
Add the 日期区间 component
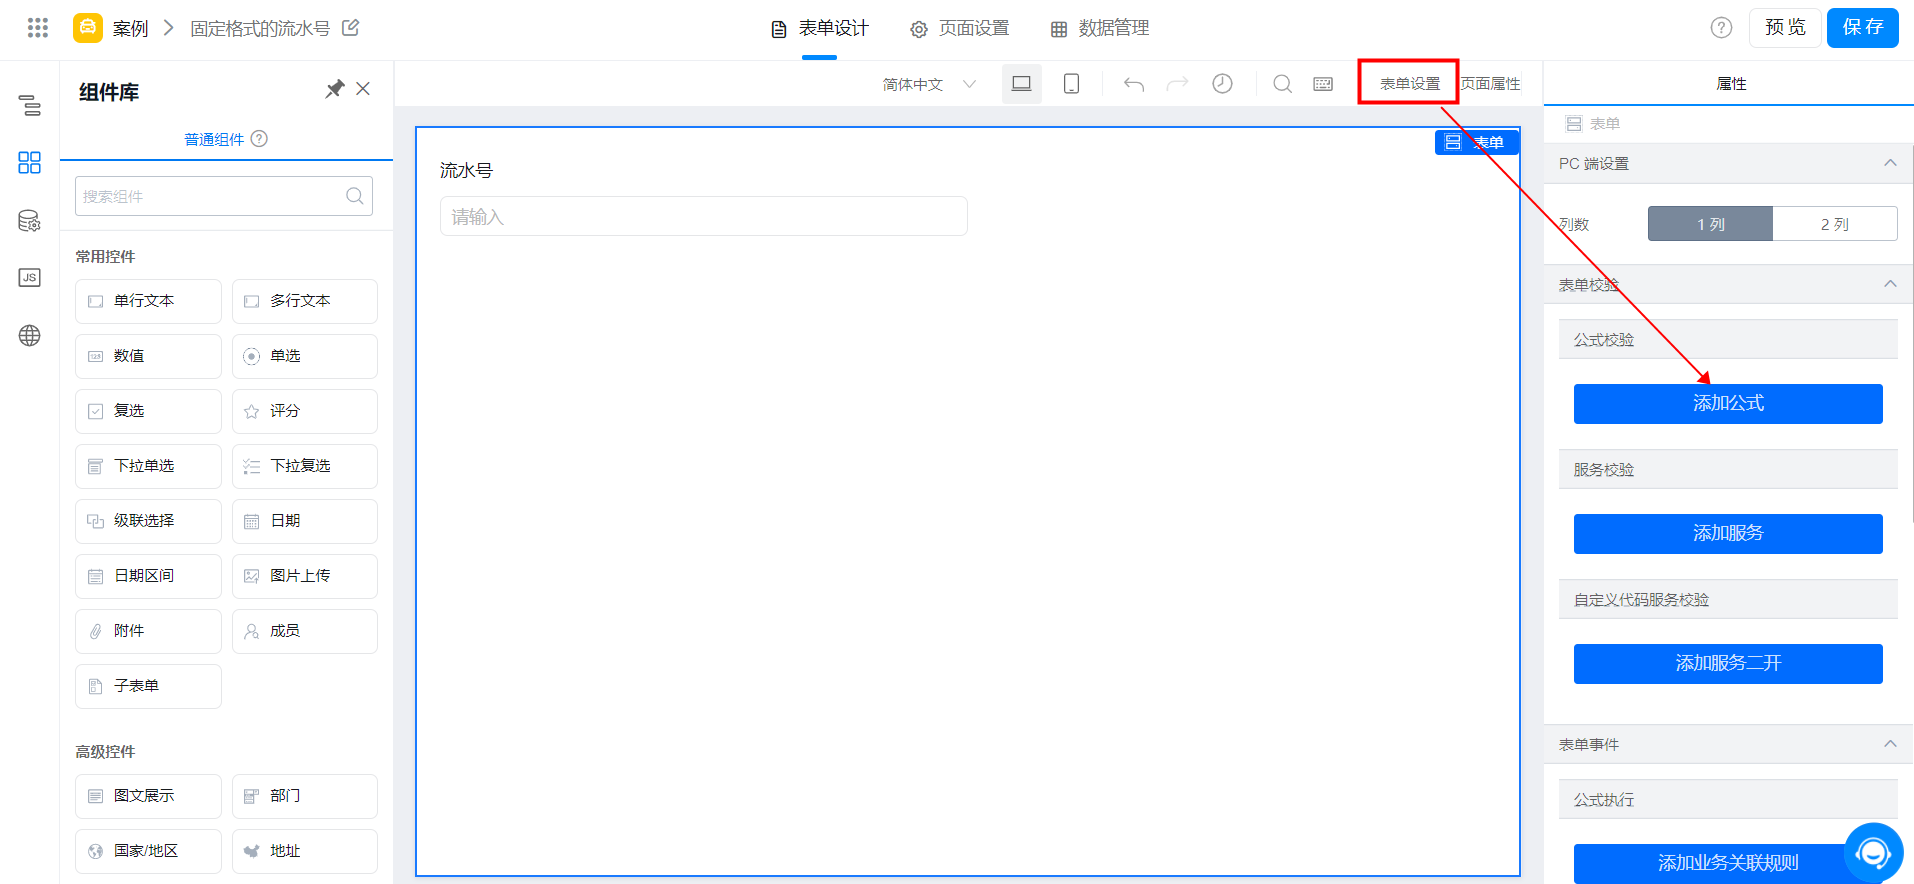click(x=148, y=576)
